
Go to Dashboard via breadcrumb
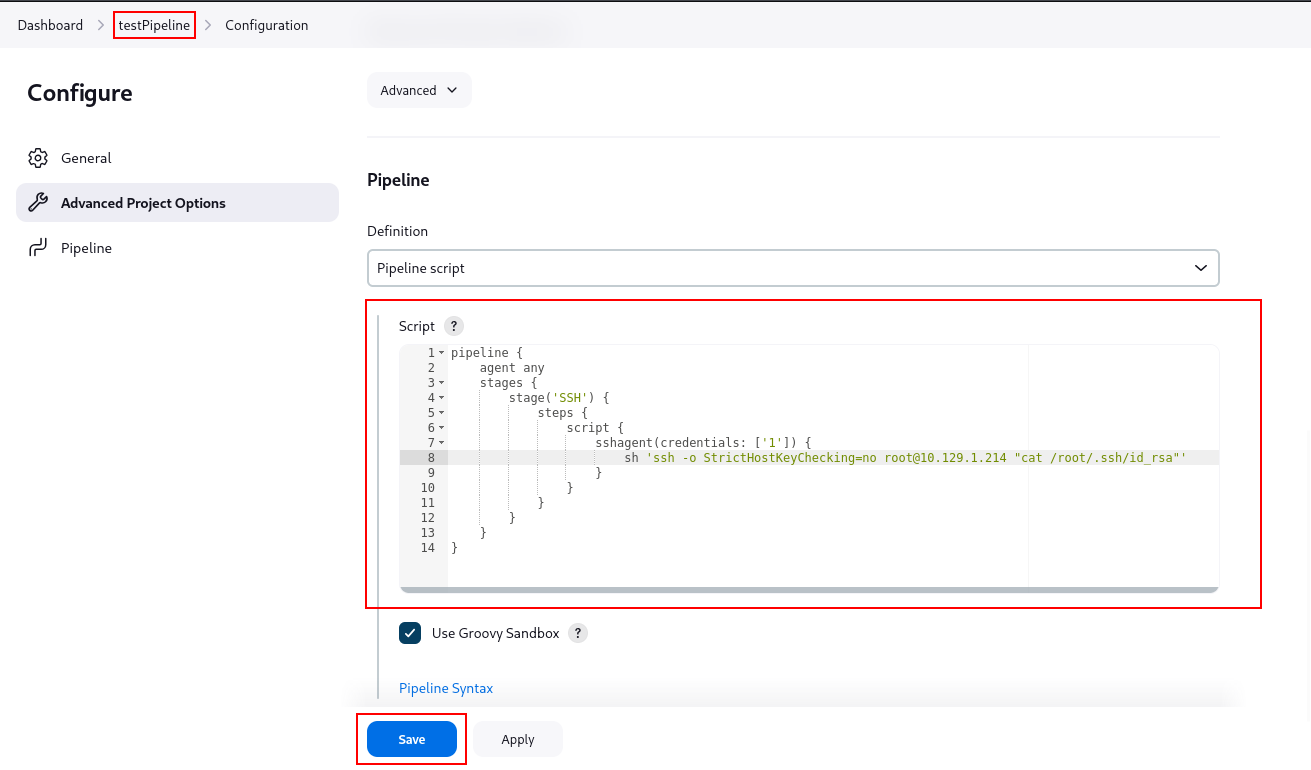(x=50, y=25)
